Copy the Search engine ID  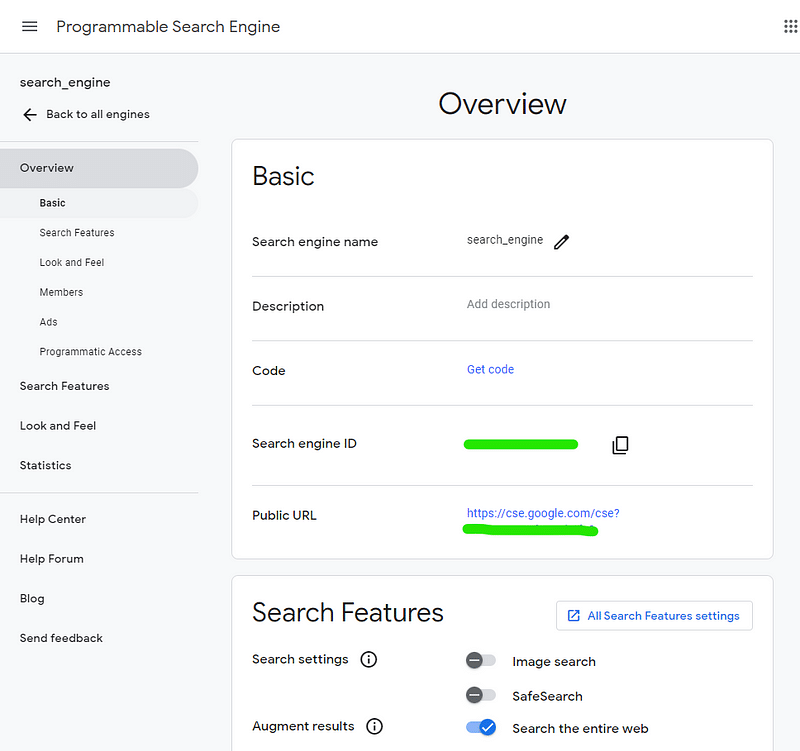620,445
